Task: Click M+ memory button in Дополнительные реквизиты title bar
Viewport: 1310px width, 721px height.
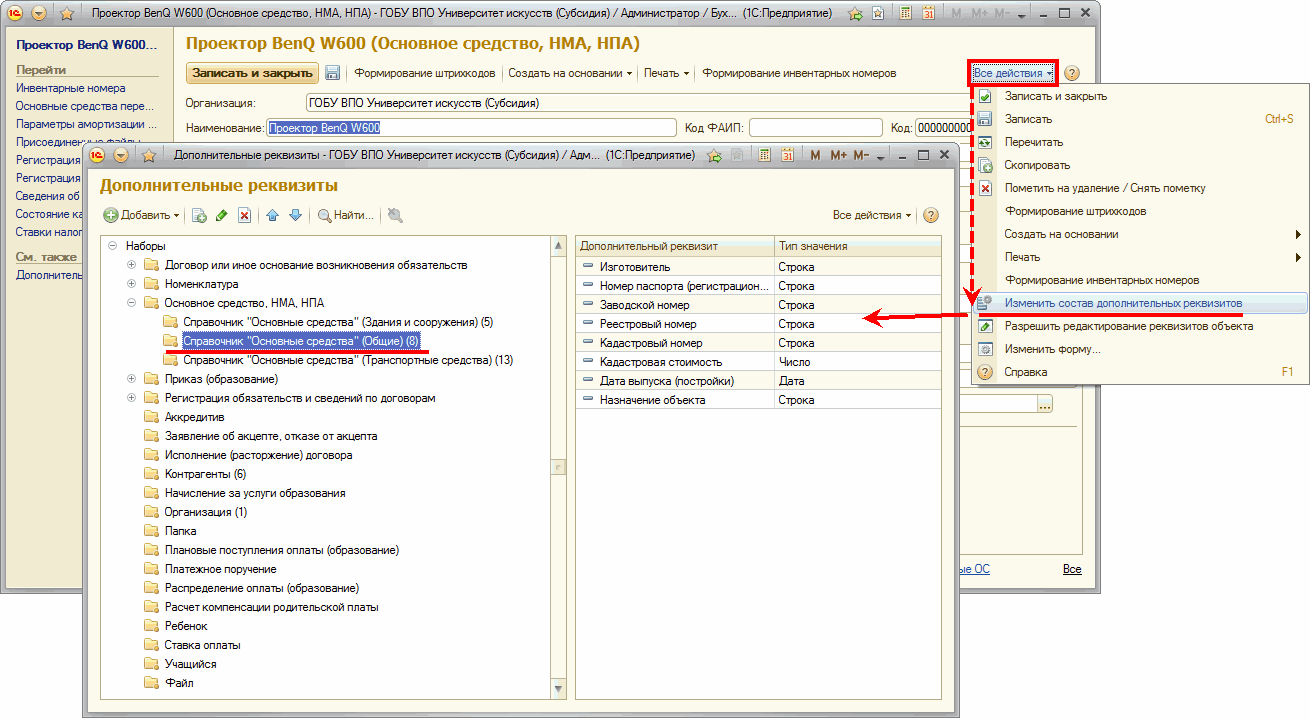Action: (x=838, y=156)
